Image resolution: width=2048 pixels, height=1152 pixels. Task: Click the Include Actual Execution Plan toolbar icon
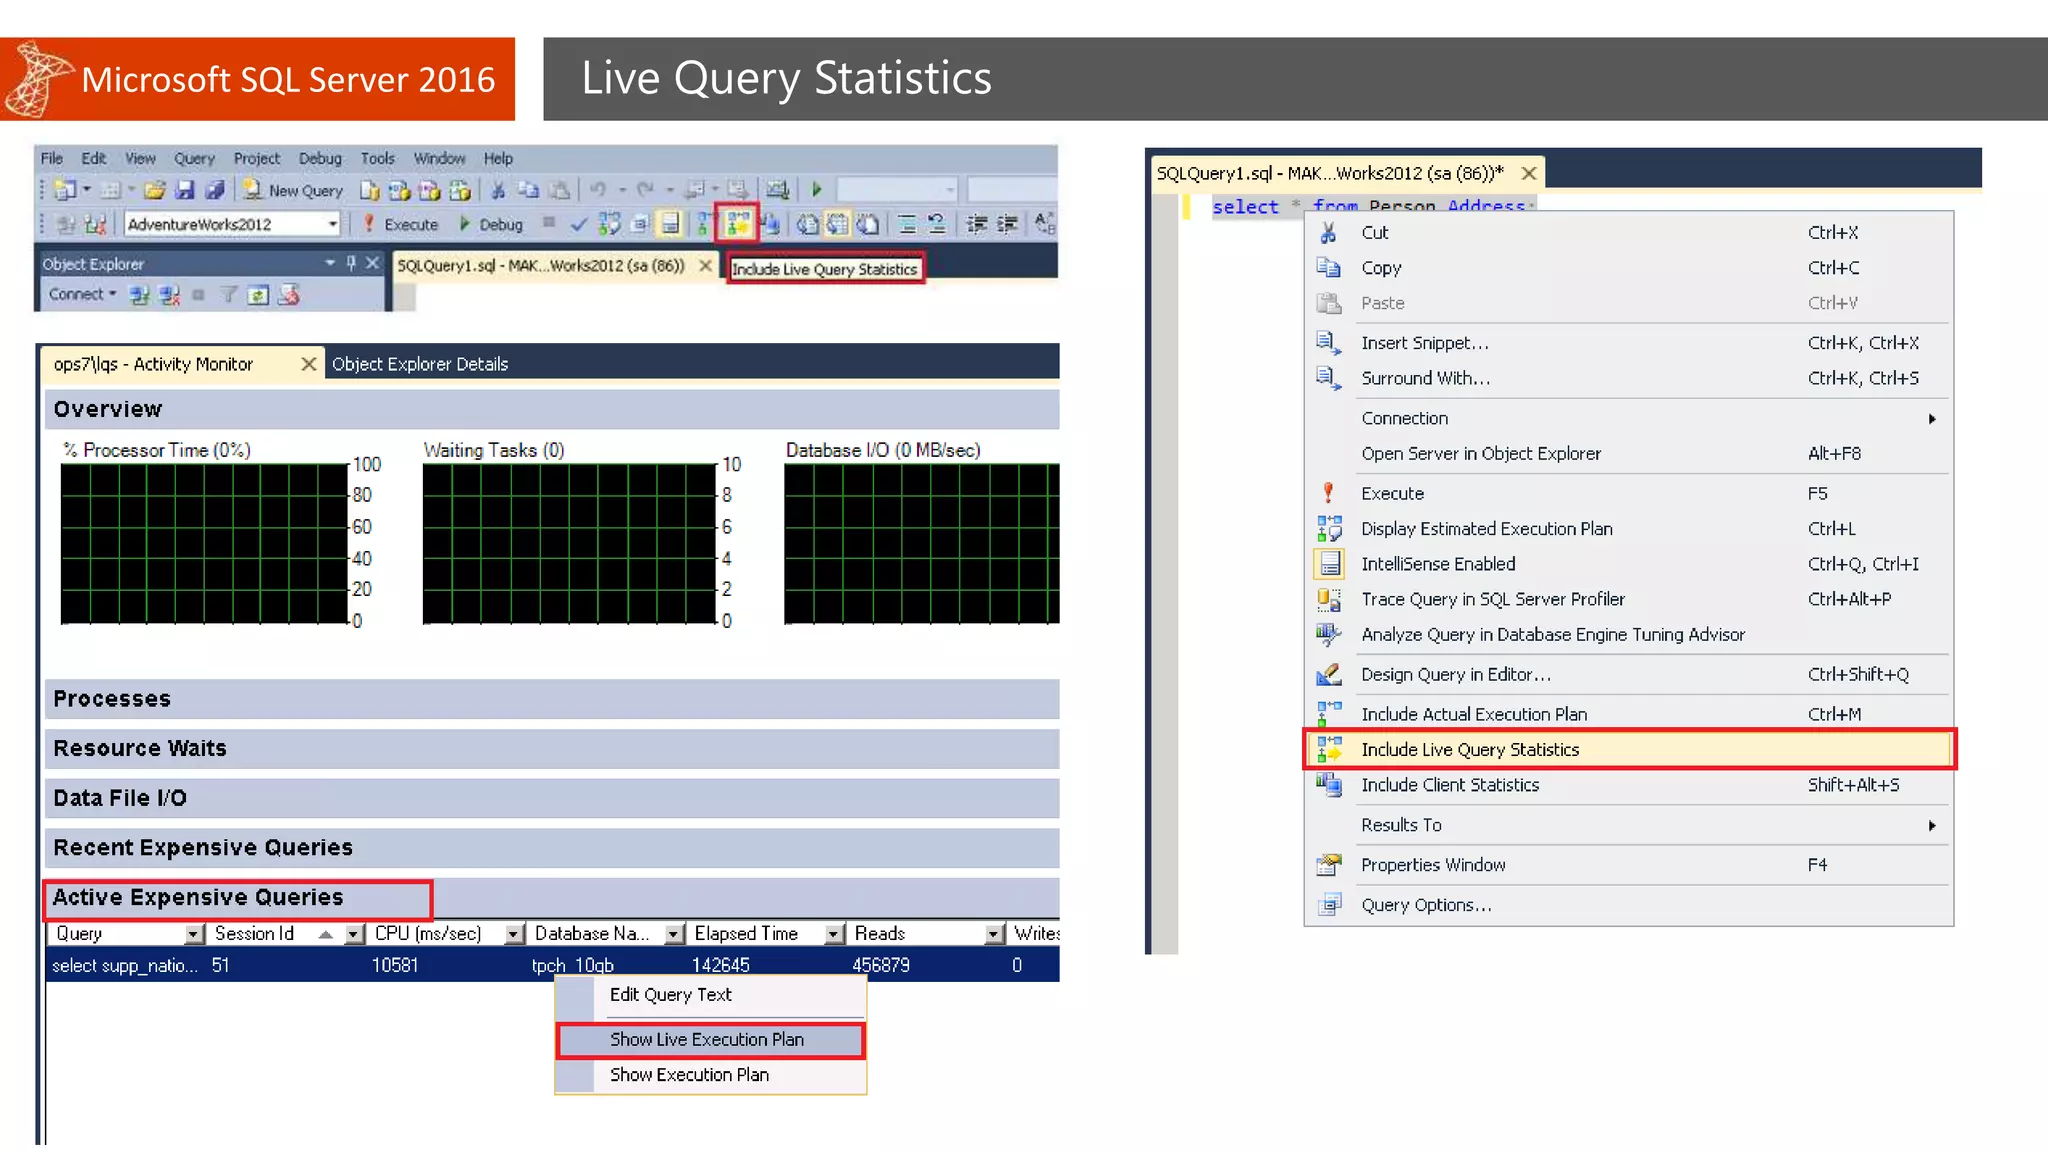(x=703, y=224)
